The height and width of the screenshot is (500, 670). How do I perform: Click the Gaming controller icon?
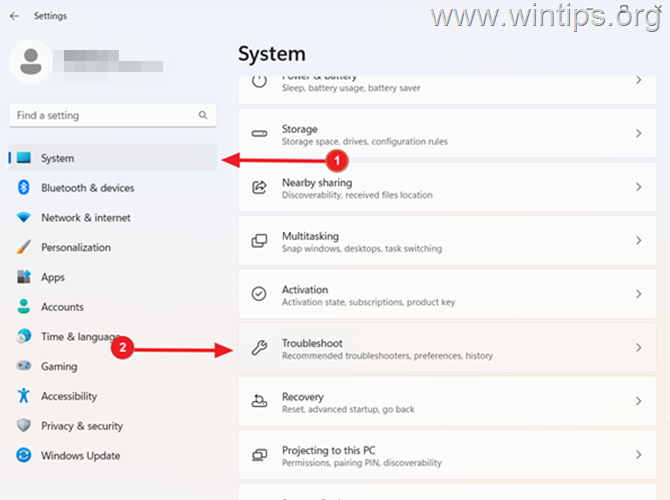click(24, 366)
